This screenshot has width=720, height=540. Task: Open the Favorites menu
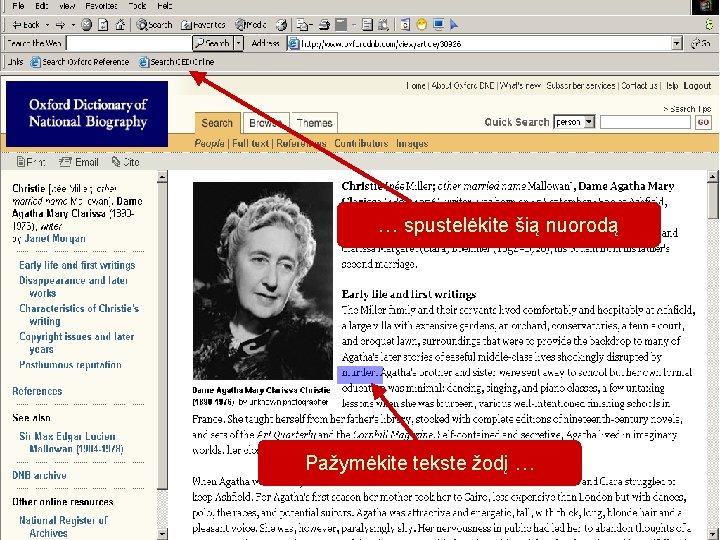[101, 6]
